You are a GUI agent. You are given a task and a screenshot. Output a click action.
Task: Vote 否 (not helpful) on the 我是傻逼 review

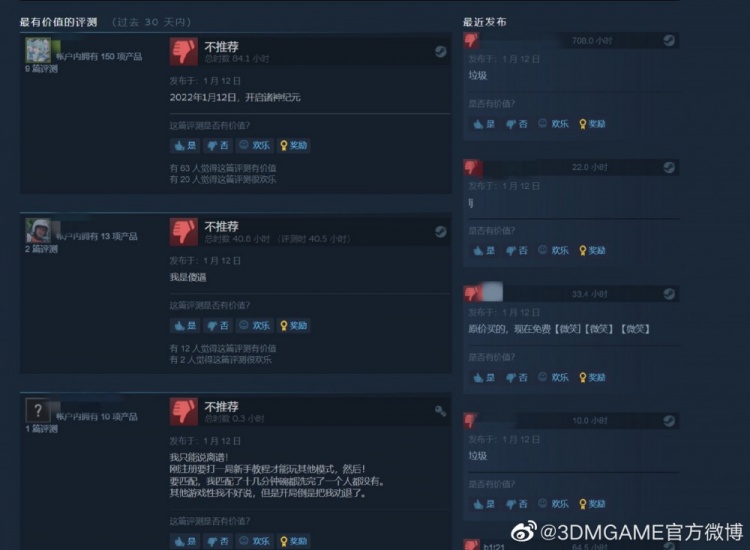tap(218, 326)
